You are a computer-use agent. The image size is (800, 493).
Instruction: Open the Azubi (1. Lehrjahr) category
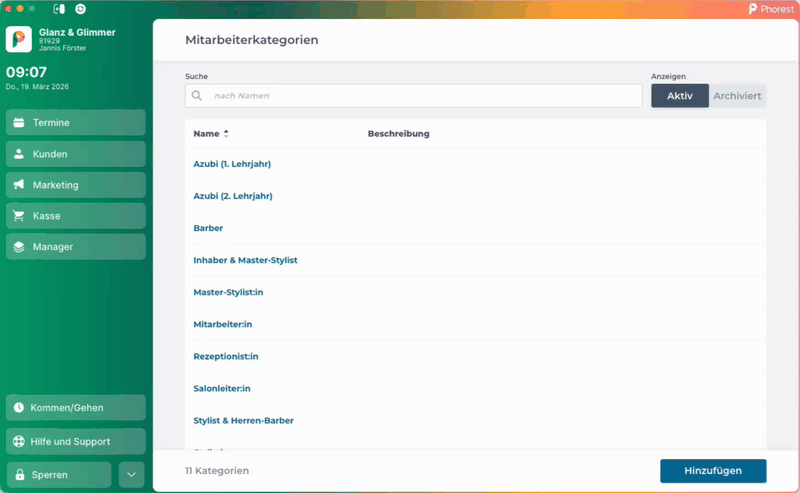pos(232,164)
